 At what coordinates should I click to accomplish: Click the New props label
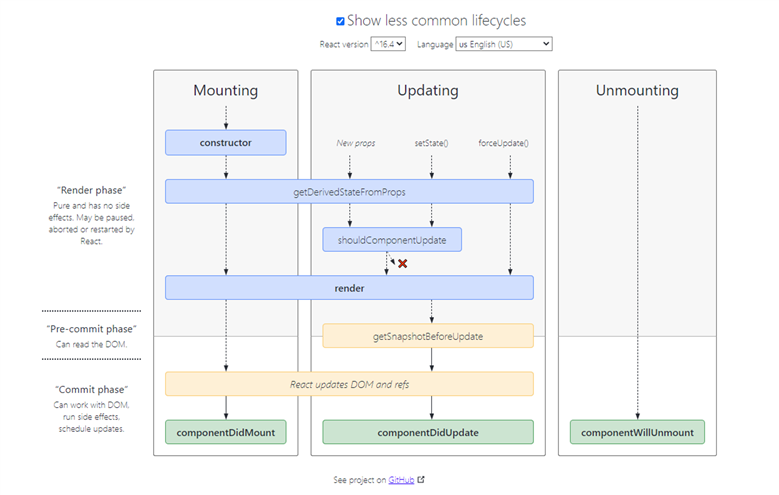click(356, 143)
